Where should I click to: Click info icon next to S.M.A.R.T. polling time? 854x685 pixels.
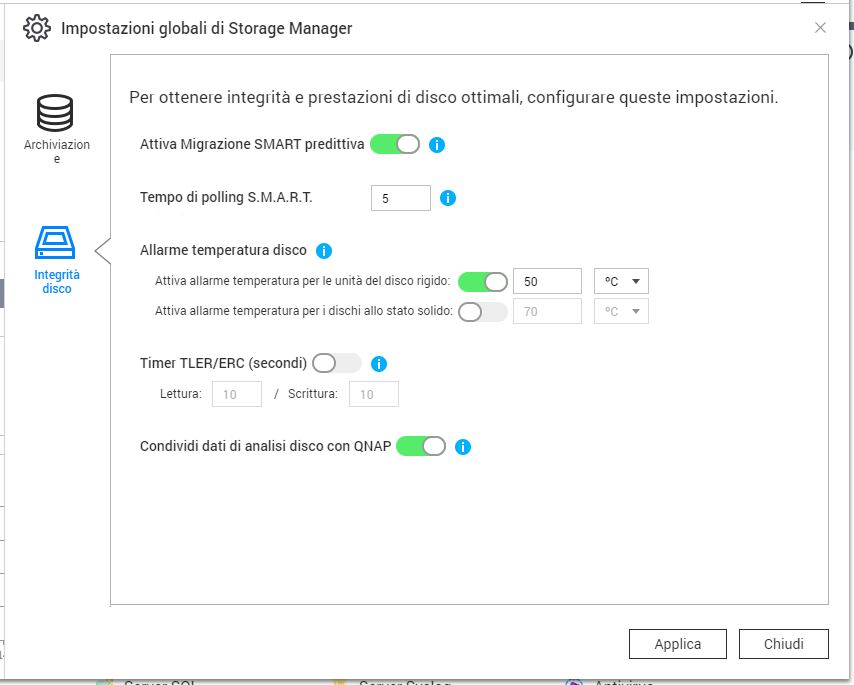coord(448,198)
